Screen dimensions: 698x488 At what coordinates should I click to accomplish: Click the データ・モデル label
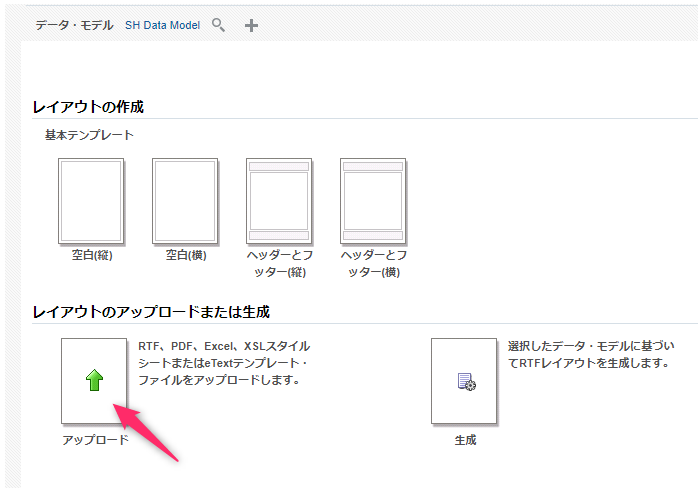(74, 25)
